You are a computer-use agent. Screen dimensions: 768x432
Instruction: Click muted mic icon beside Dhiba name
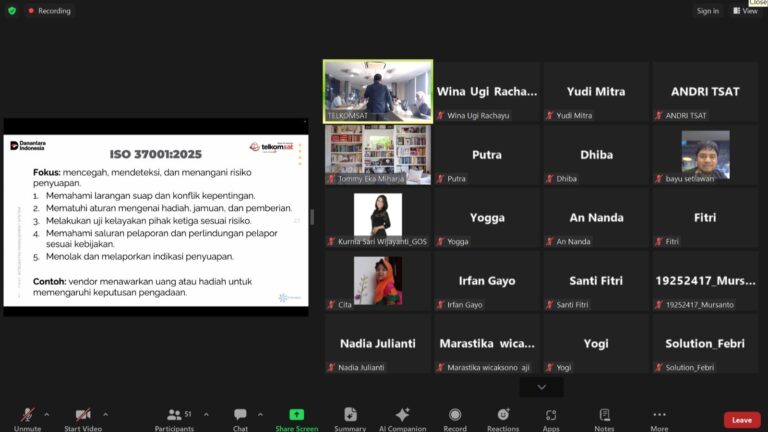550,179
